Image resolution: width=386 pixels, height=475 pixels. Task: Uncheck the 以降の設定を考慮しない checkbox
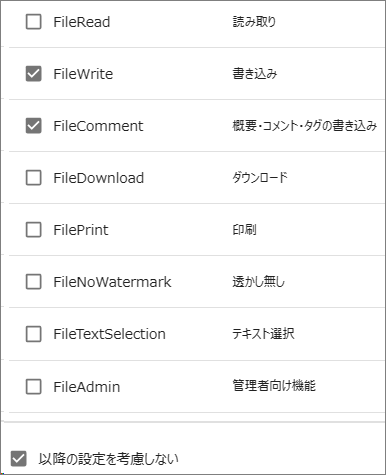point(18,459)
